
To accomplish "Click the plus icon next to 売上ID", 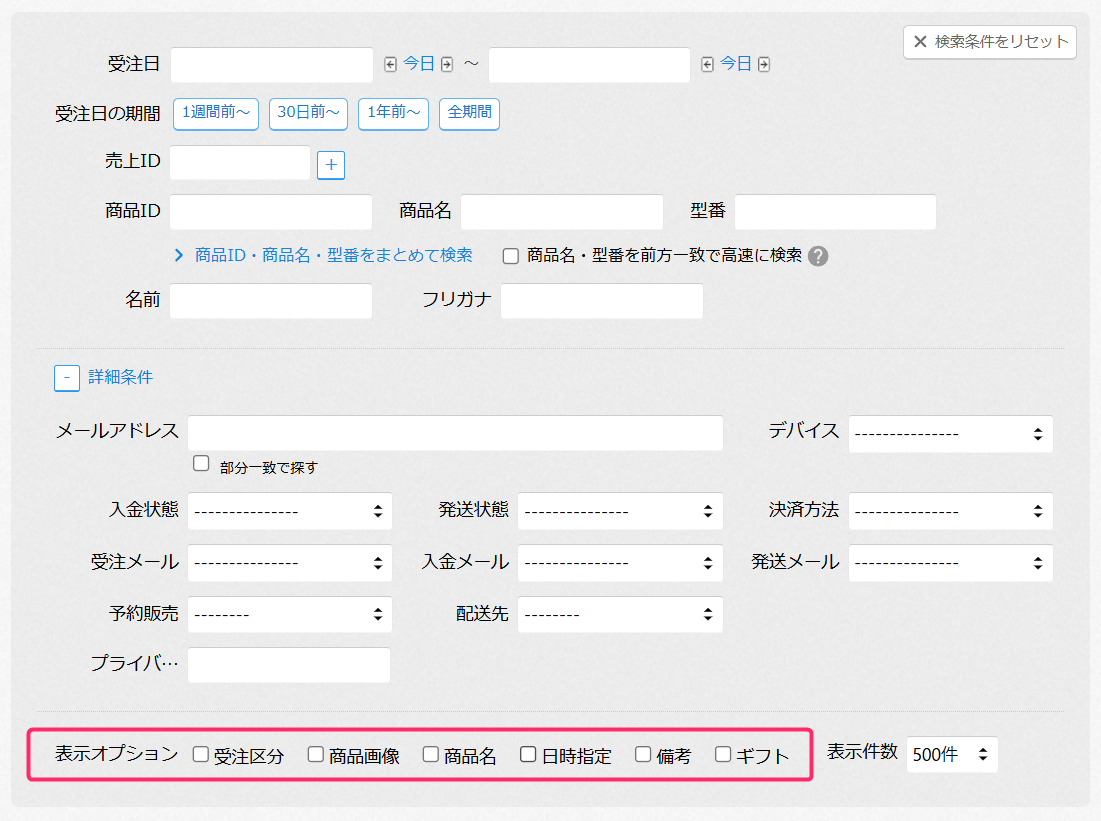I will pyautogui.click(x=331, y=165).
